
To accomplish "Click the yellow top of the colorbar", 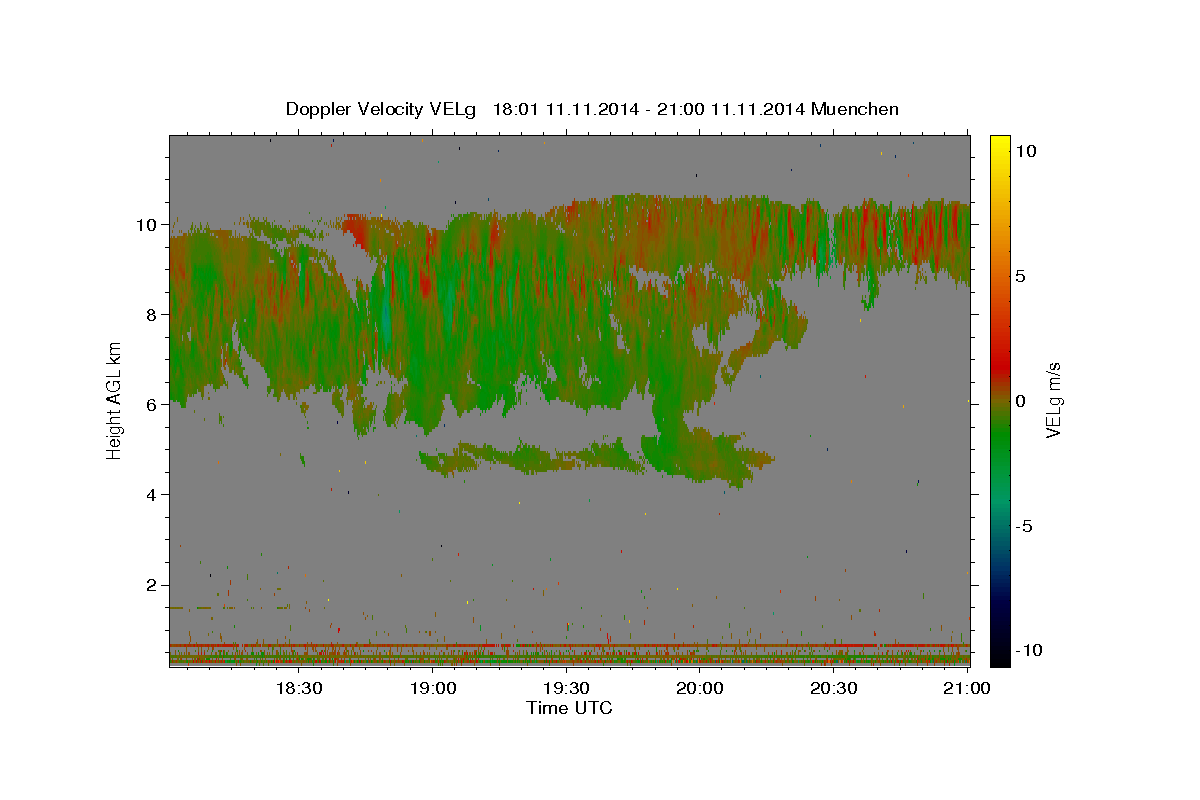I will coord(999,145).
